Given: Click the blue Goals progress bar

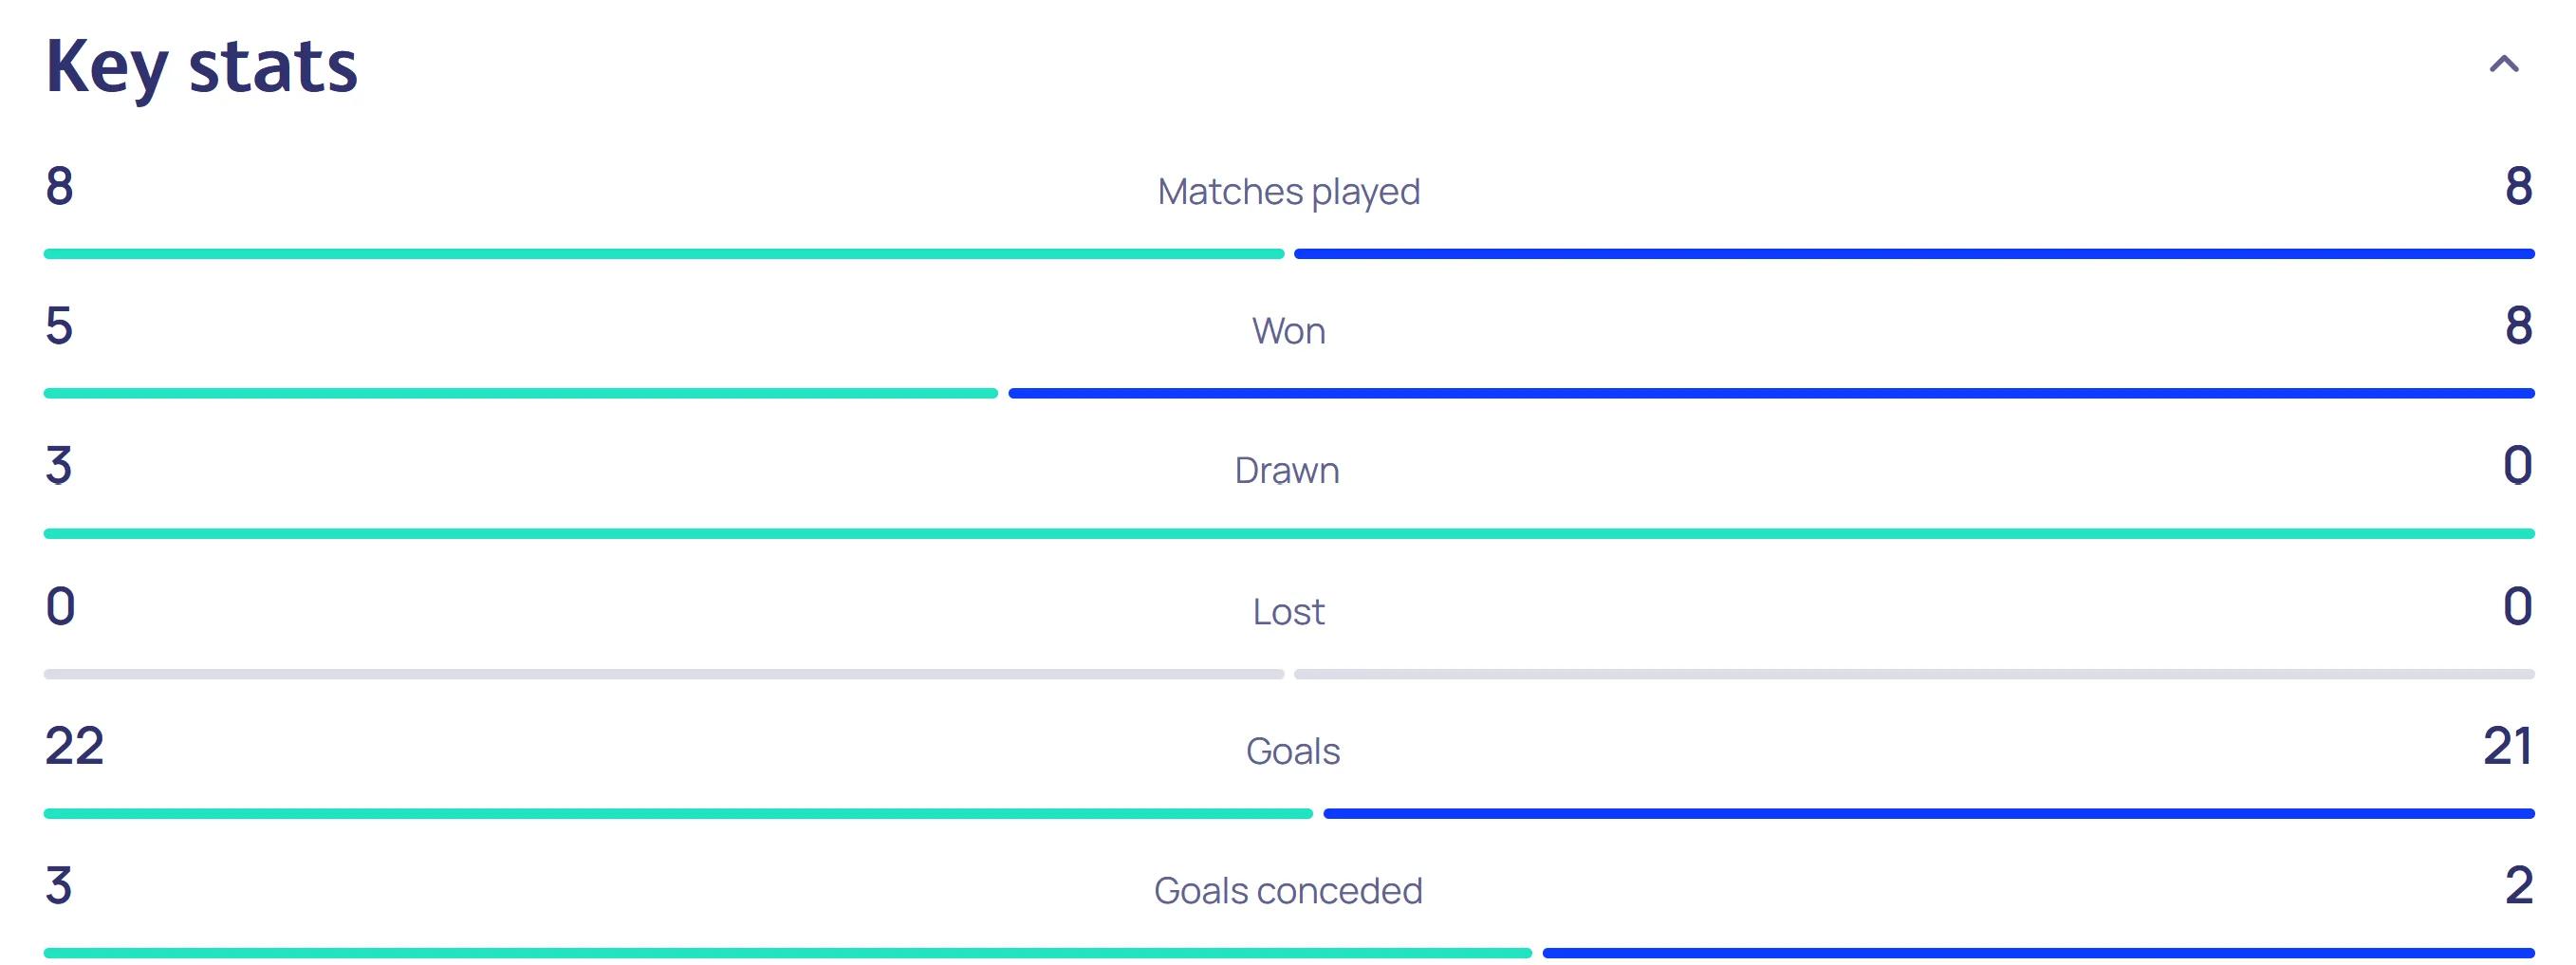Looking at the screenshot, I should click(1928, 814).
